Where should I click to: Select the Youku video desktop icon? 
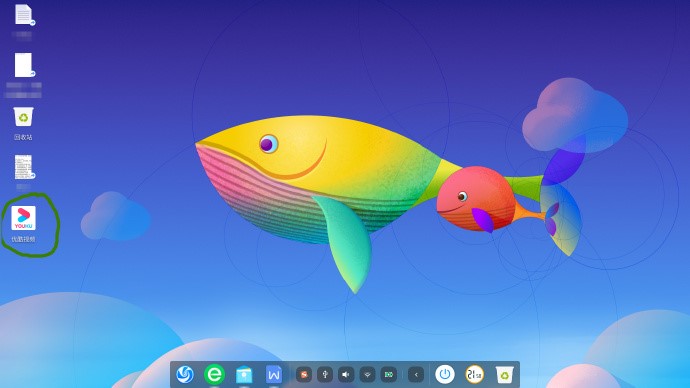(23, 218)
